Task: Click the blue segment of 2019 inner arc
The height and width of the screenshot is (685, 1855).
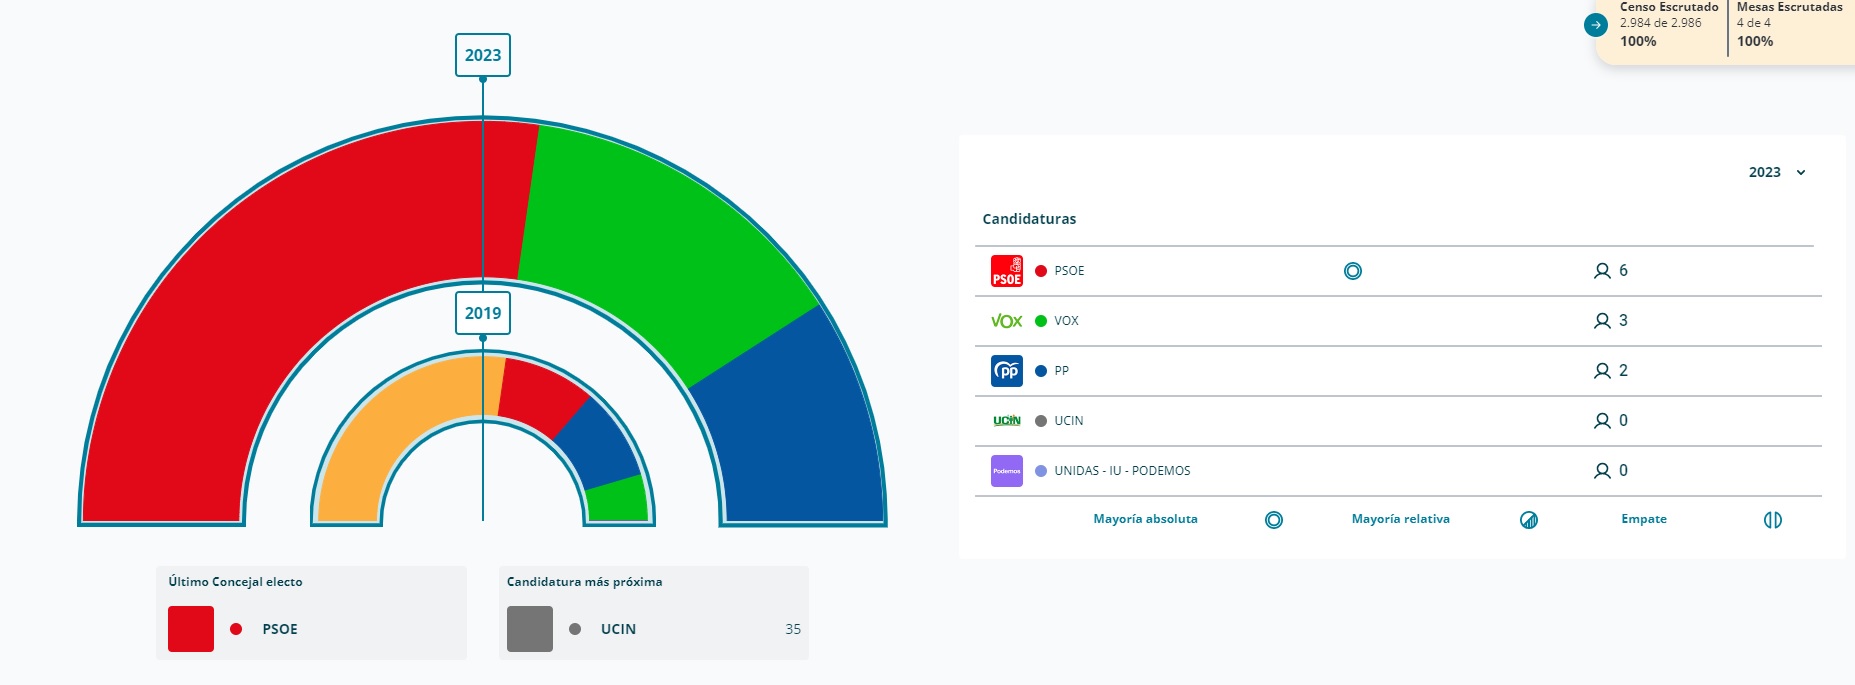Action: (600, 443)
